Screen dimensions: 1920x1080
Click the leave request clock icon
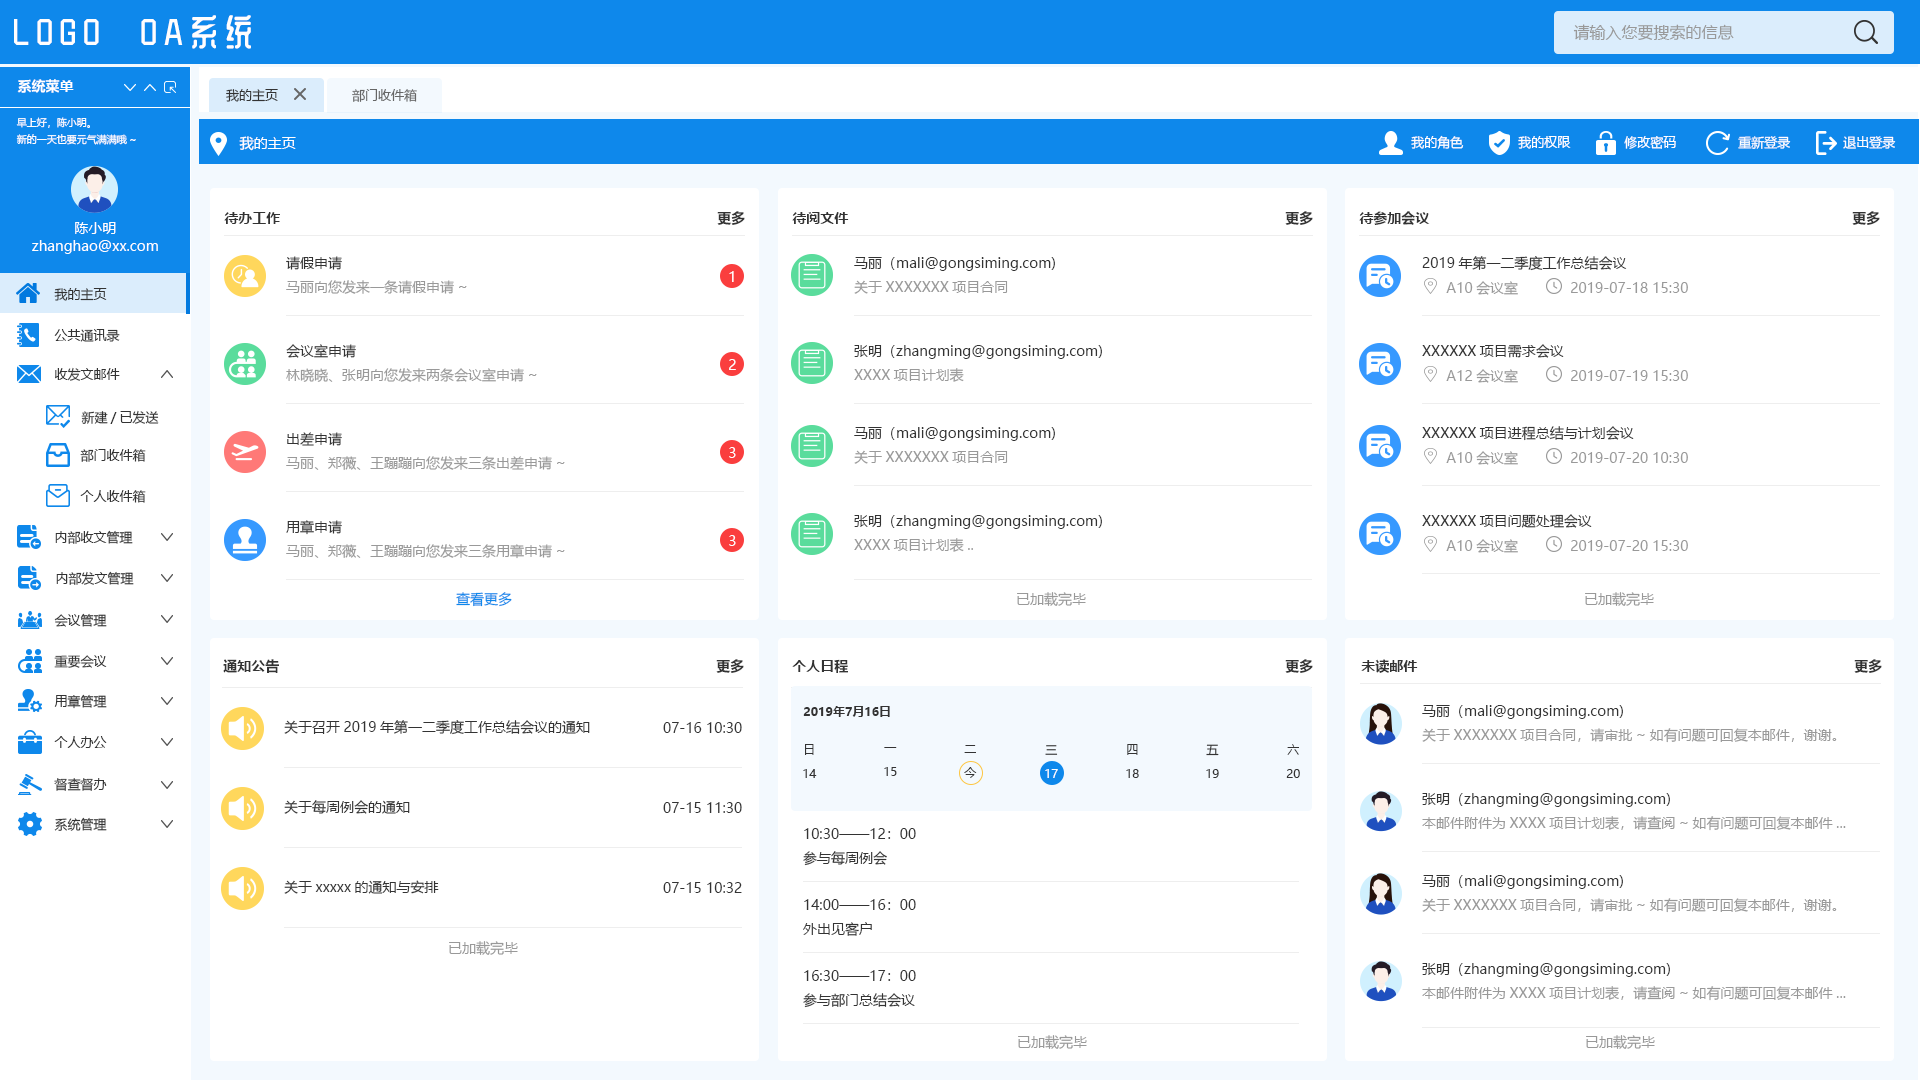pos(245,276)
